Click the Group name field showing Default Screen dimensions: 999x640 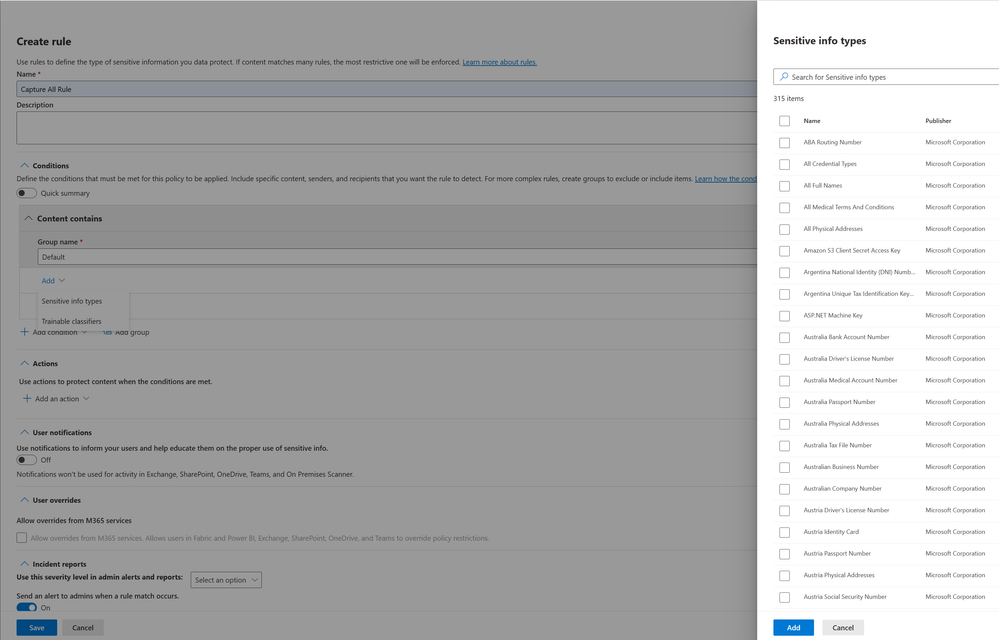[397, 257]
